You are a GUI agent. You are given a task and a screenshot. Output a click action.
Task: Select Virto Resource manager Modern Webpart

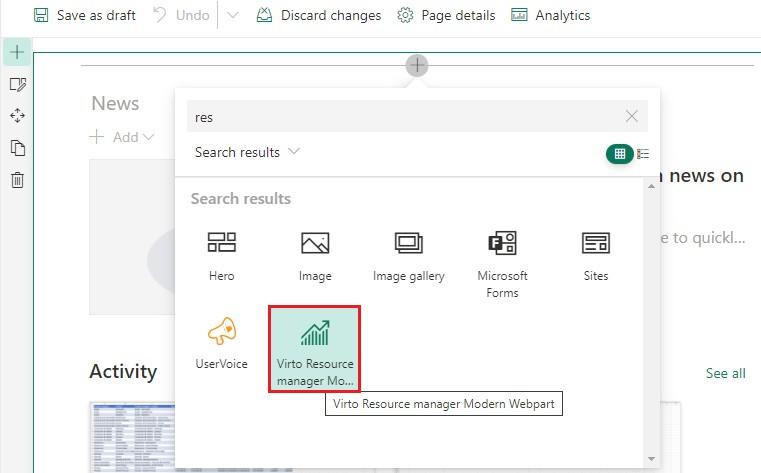point(315,348)
